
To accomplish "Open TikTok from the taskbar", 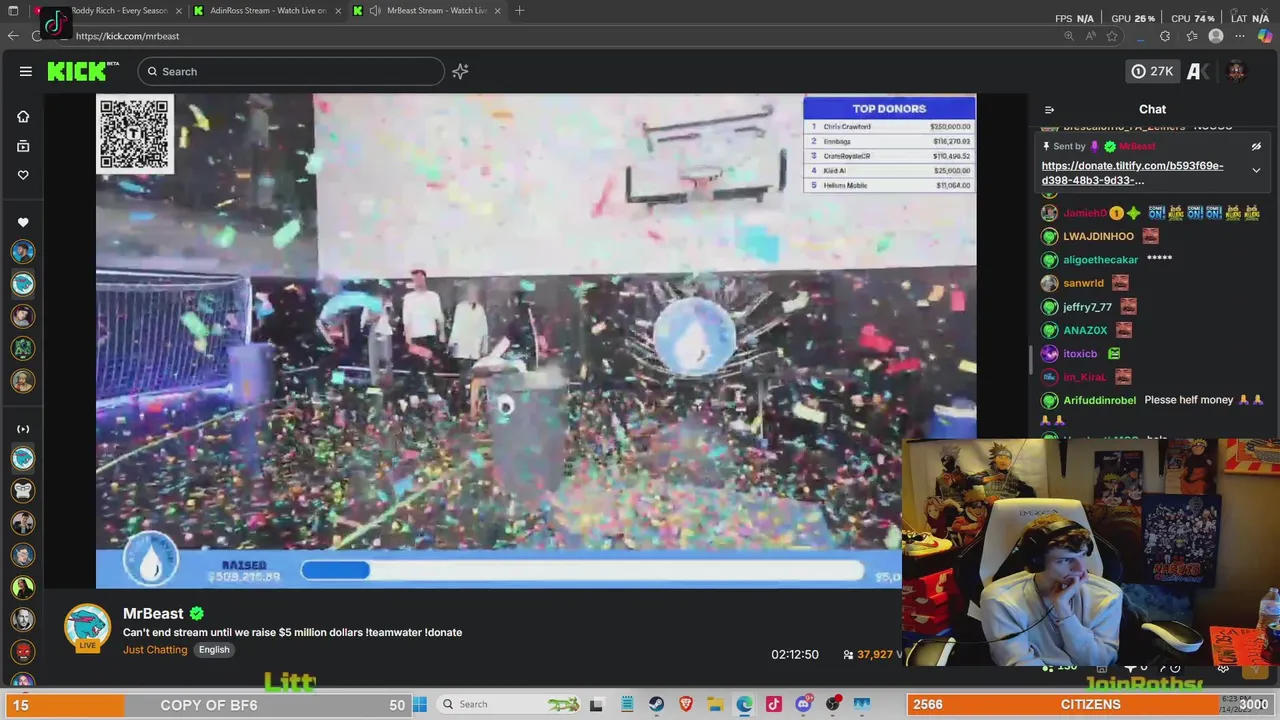I will tap(773, 704).
